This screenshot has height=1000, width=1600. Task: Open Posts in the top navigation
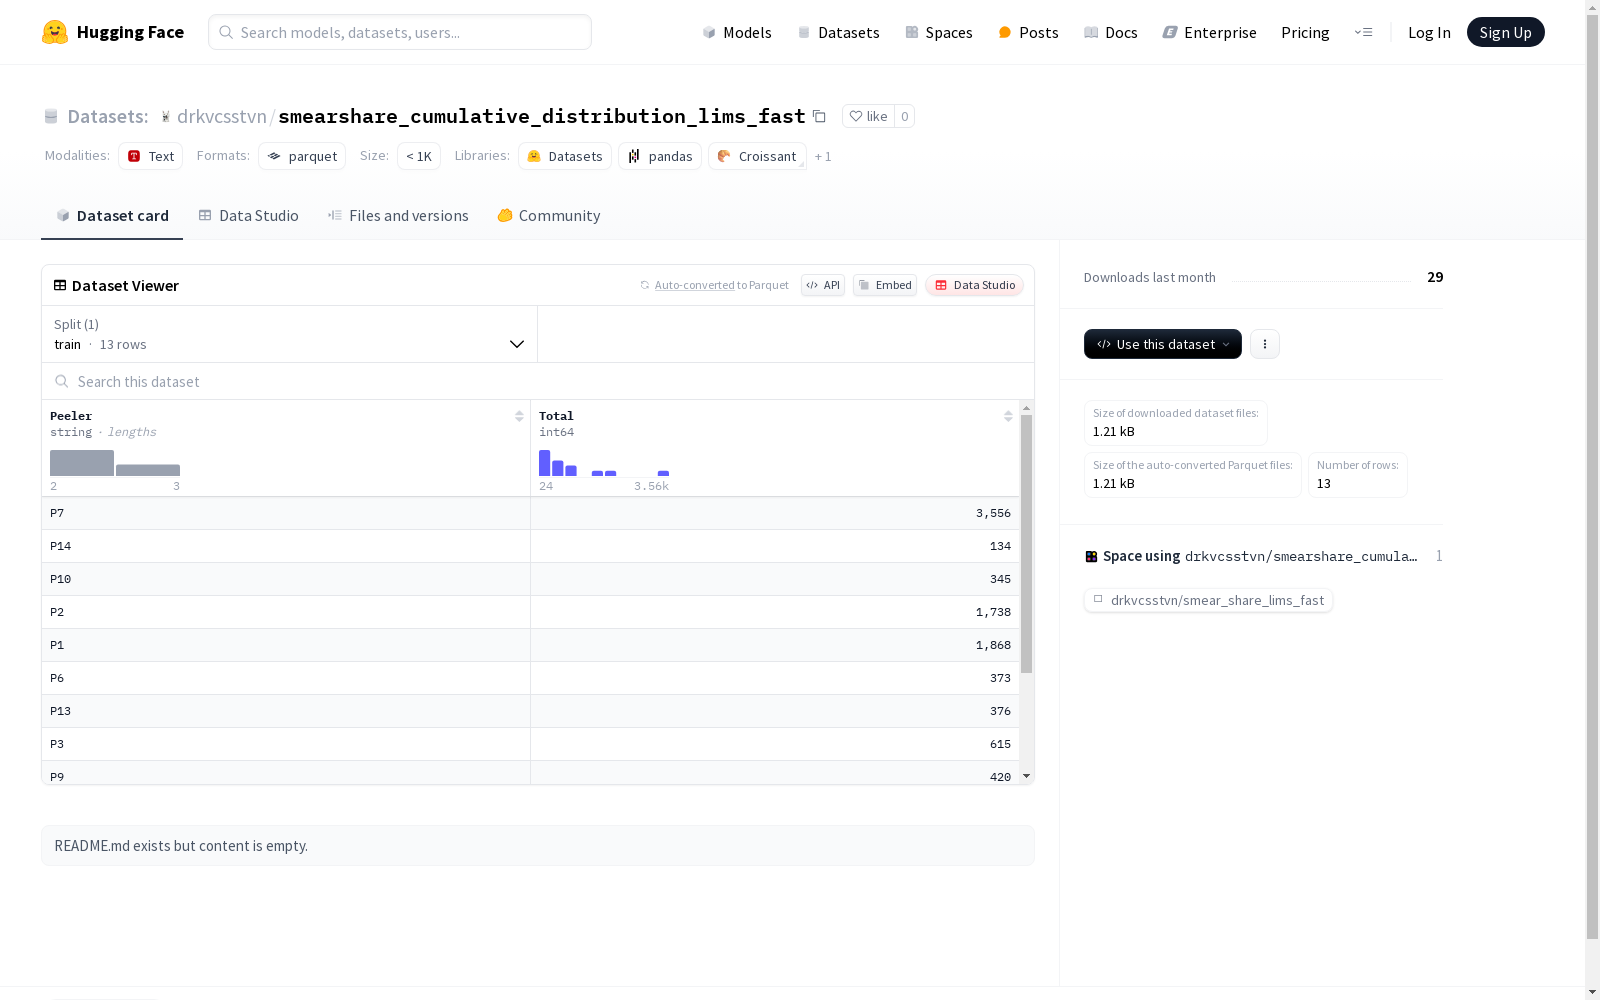tap(1029, 32)
